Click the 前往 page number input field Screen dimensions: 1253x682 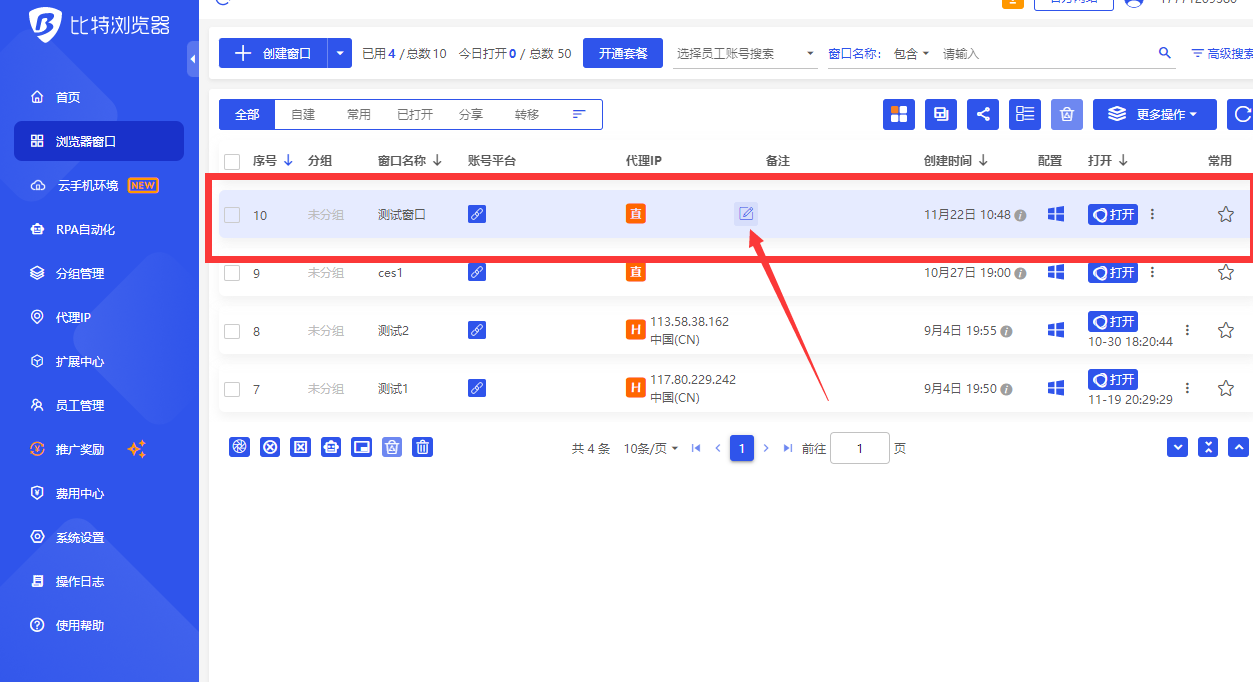click(859, 449)
